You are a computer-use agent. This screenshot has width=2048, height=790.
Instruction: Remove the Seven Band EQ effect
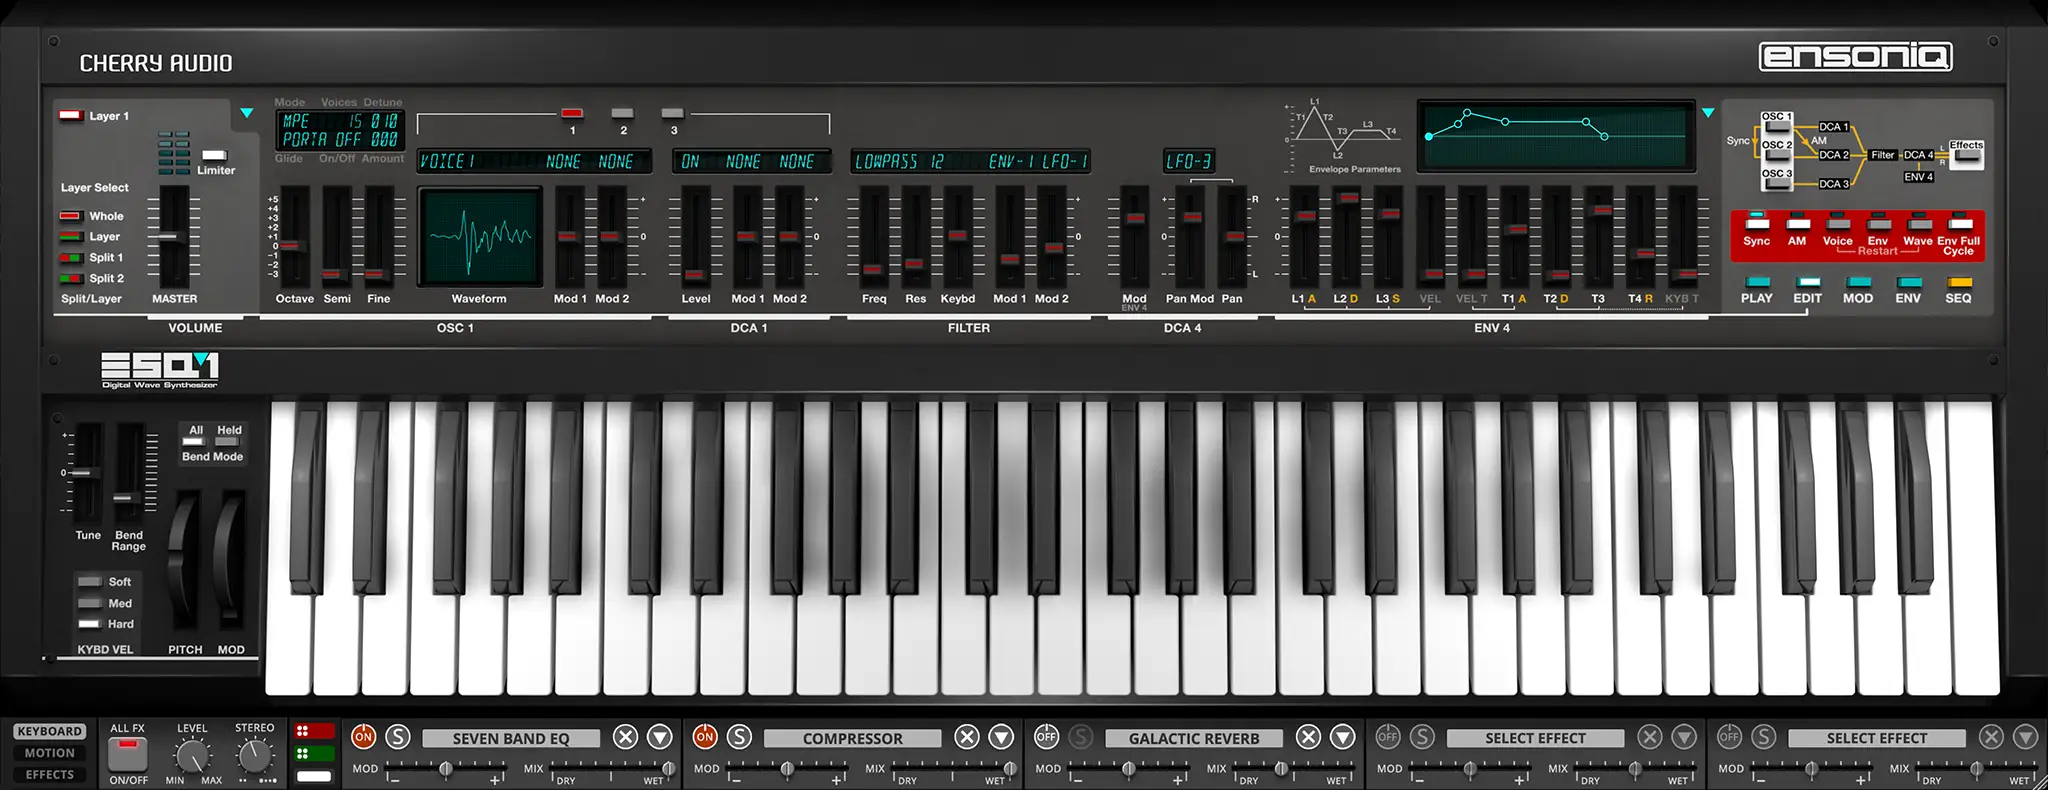[625, 737]
